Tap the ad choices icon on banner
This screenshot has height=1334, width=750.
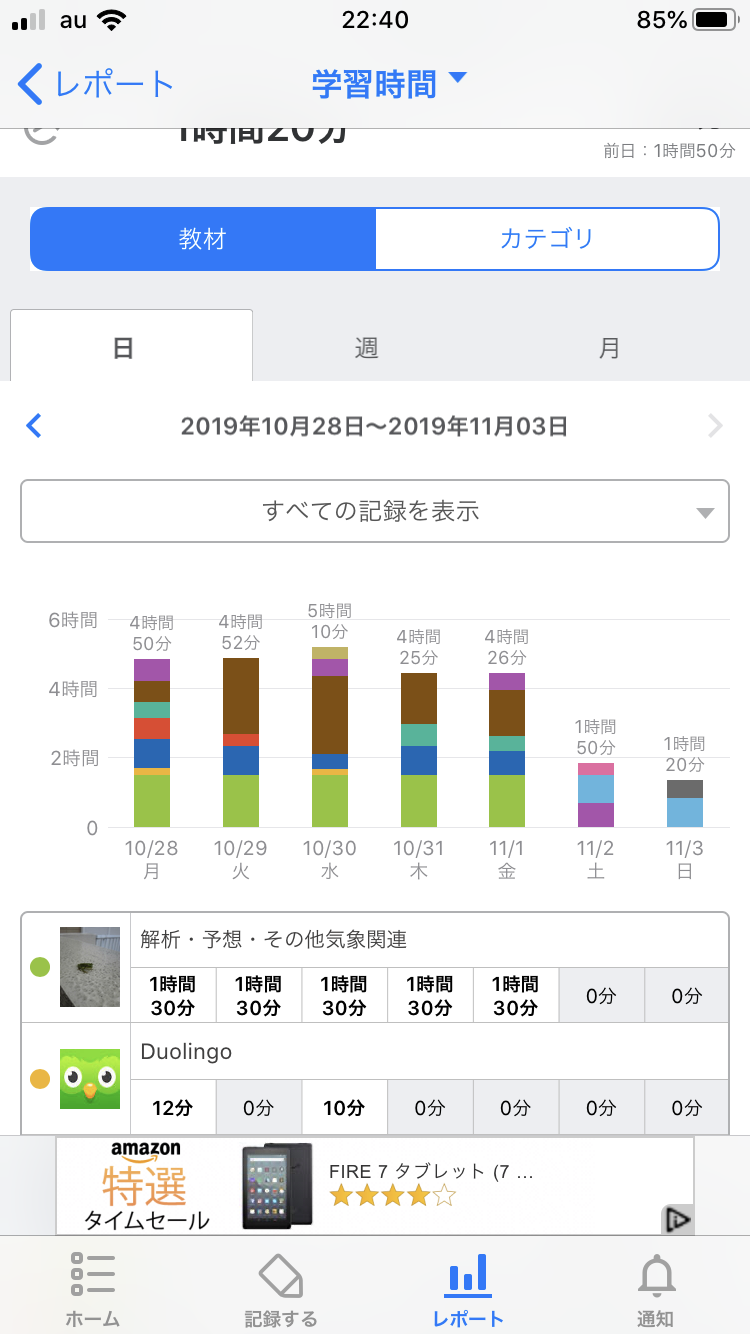tap(677, 1219)
